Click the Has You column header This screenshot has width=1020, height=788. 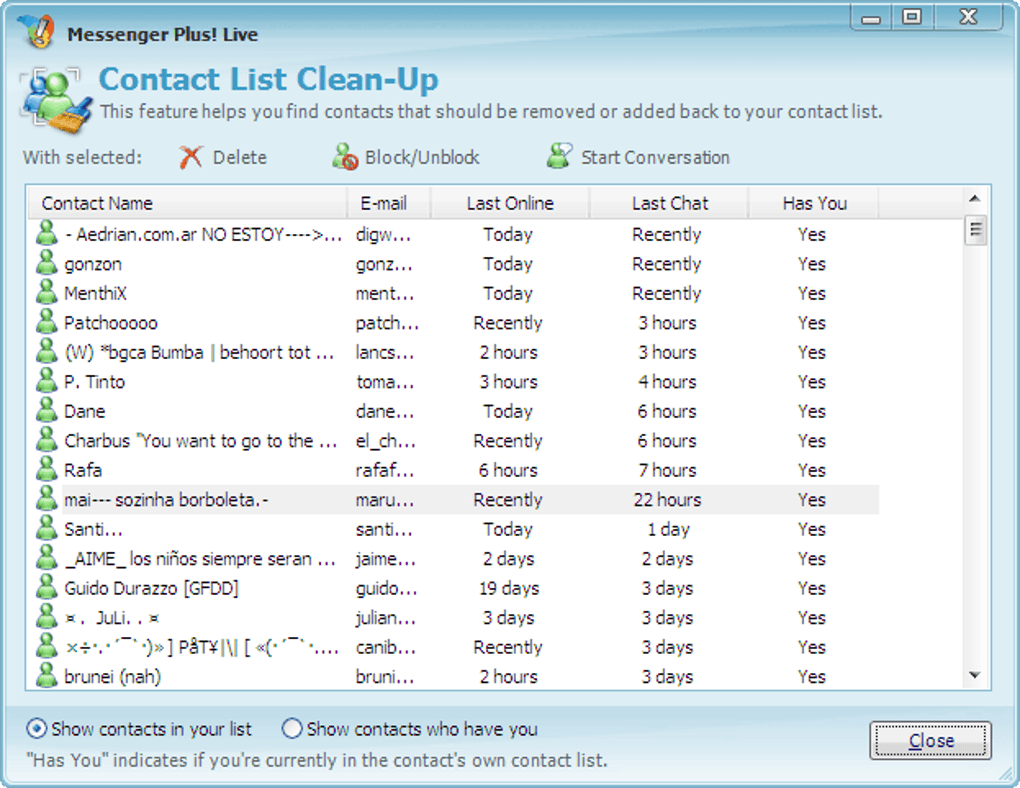(x=814, y=203)
